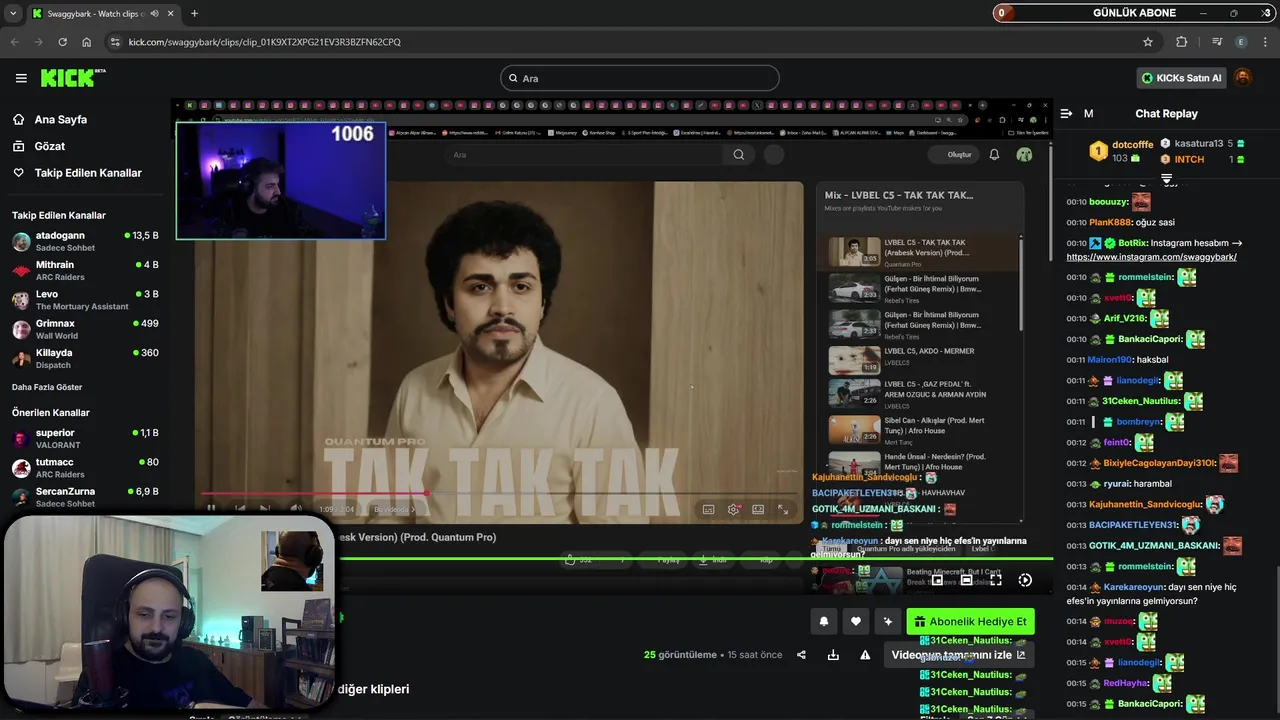This screenshot has width=1280, height=720.
Task: Skip to next track in embedded YouTube player
Action: [x=264, y=508]
